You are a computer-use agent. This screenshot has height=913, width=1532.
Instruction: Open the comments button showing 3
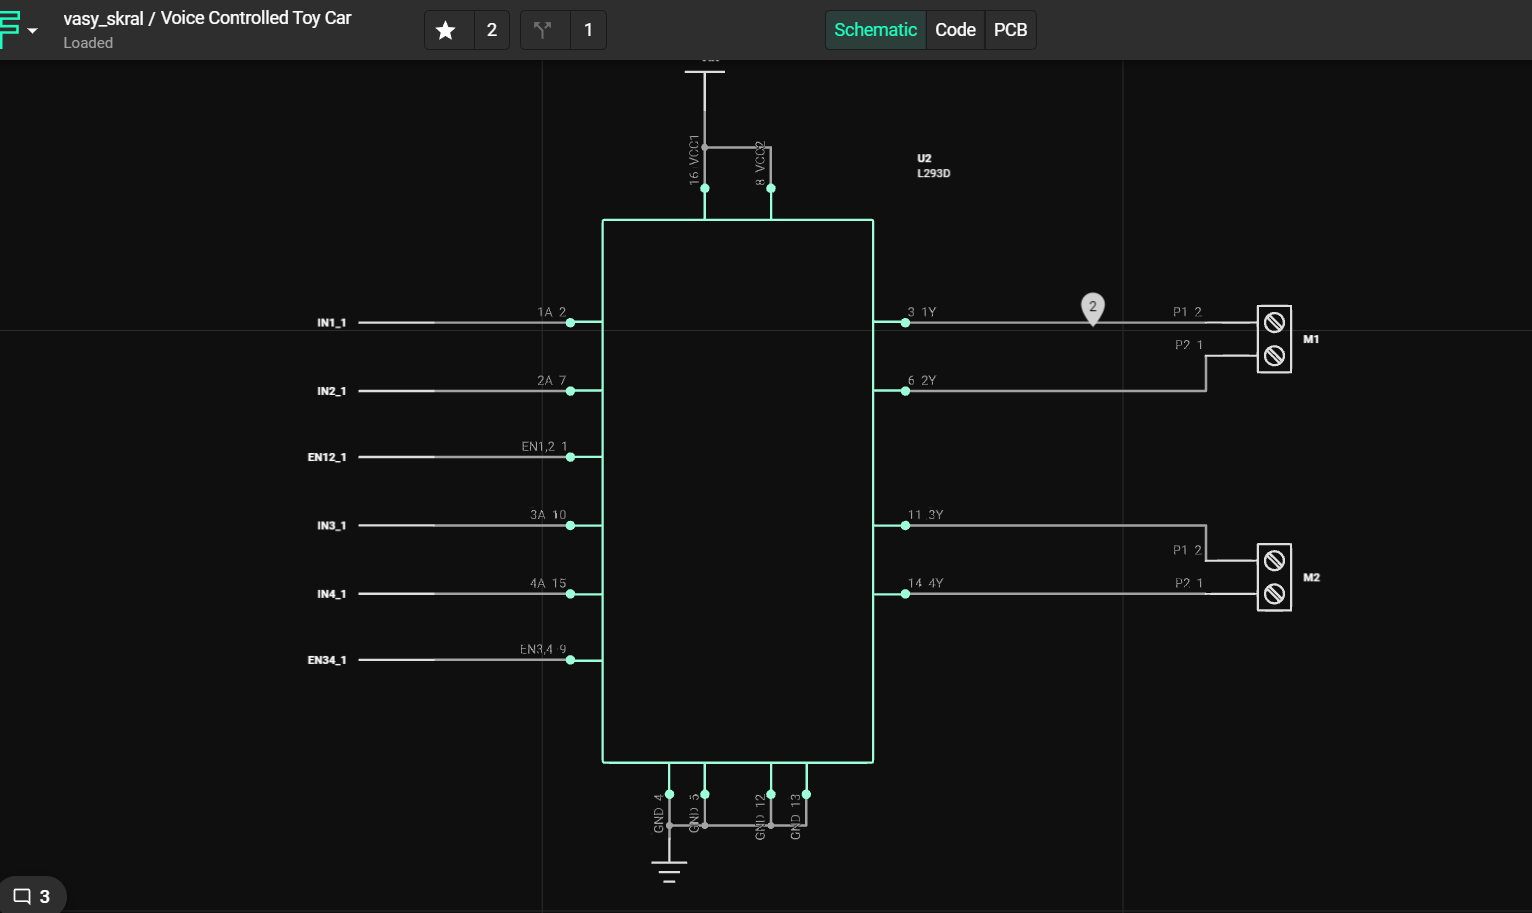point(32,896)
